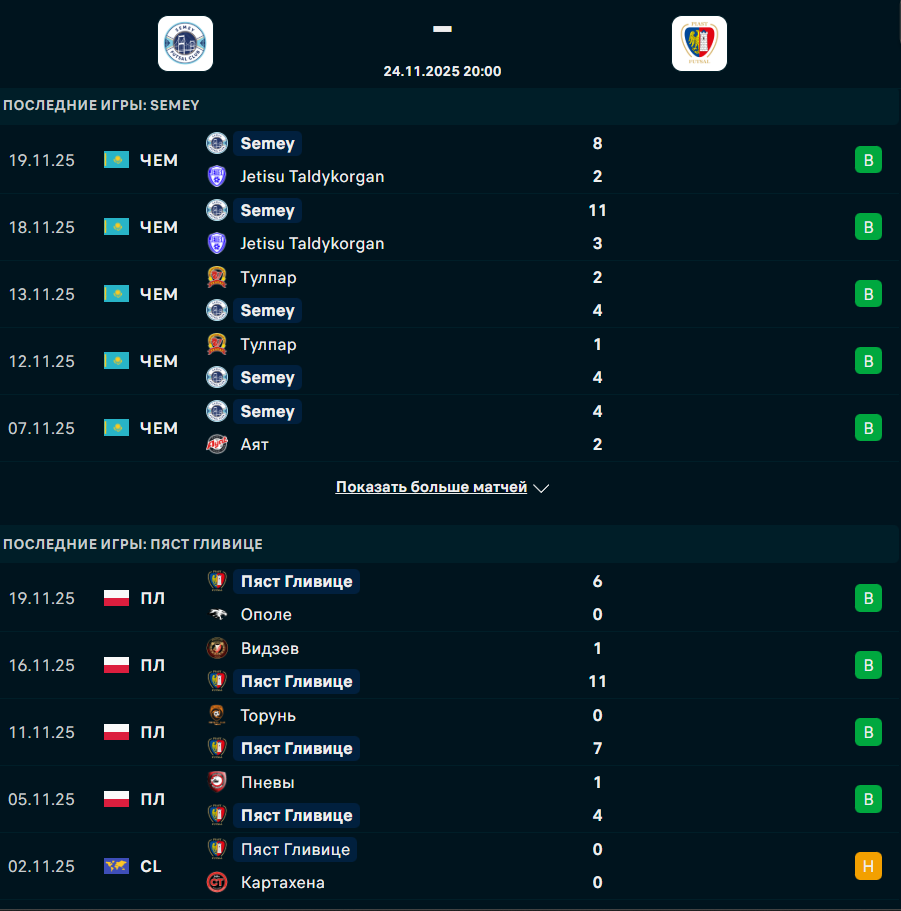Open Пяст Гливице team in 16.11.25 match
This screenshot has width=901, height=911.
click(296, 681)
